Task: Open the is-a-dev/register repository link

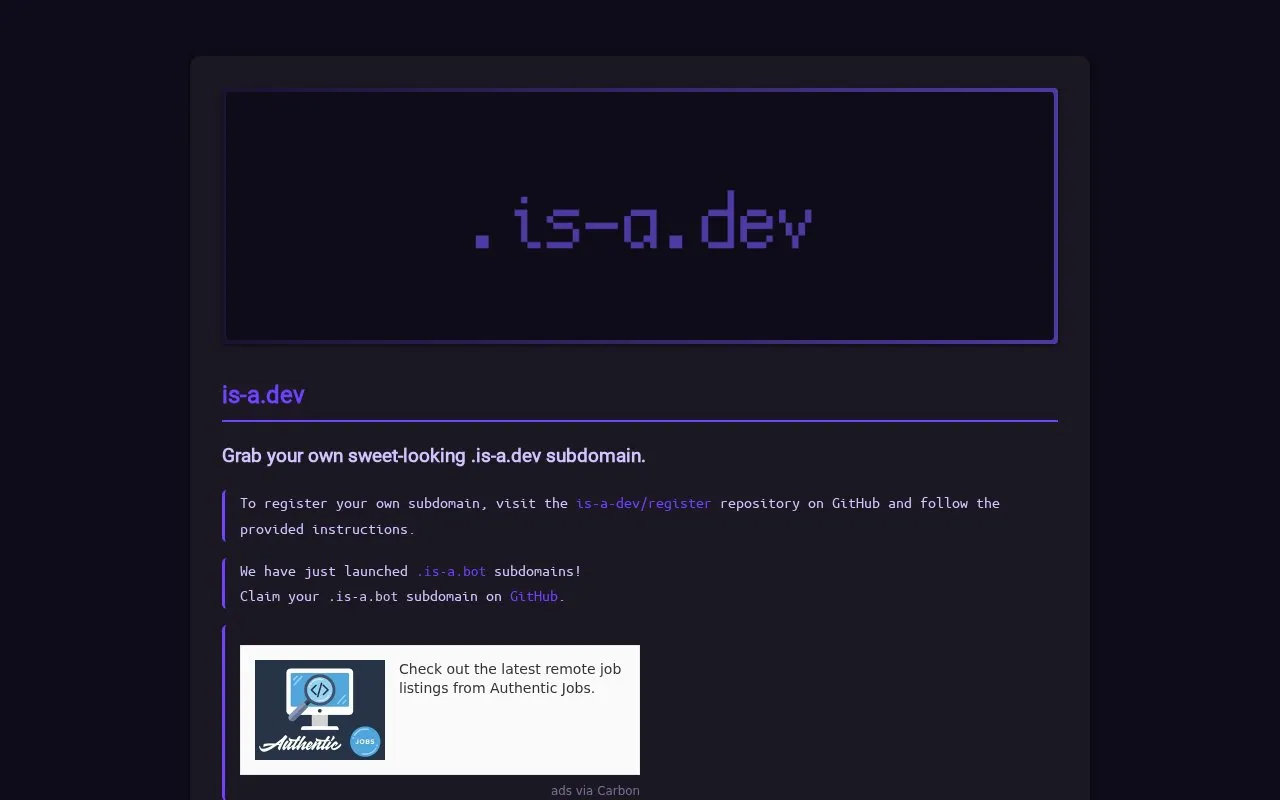Action: [644, 503]
